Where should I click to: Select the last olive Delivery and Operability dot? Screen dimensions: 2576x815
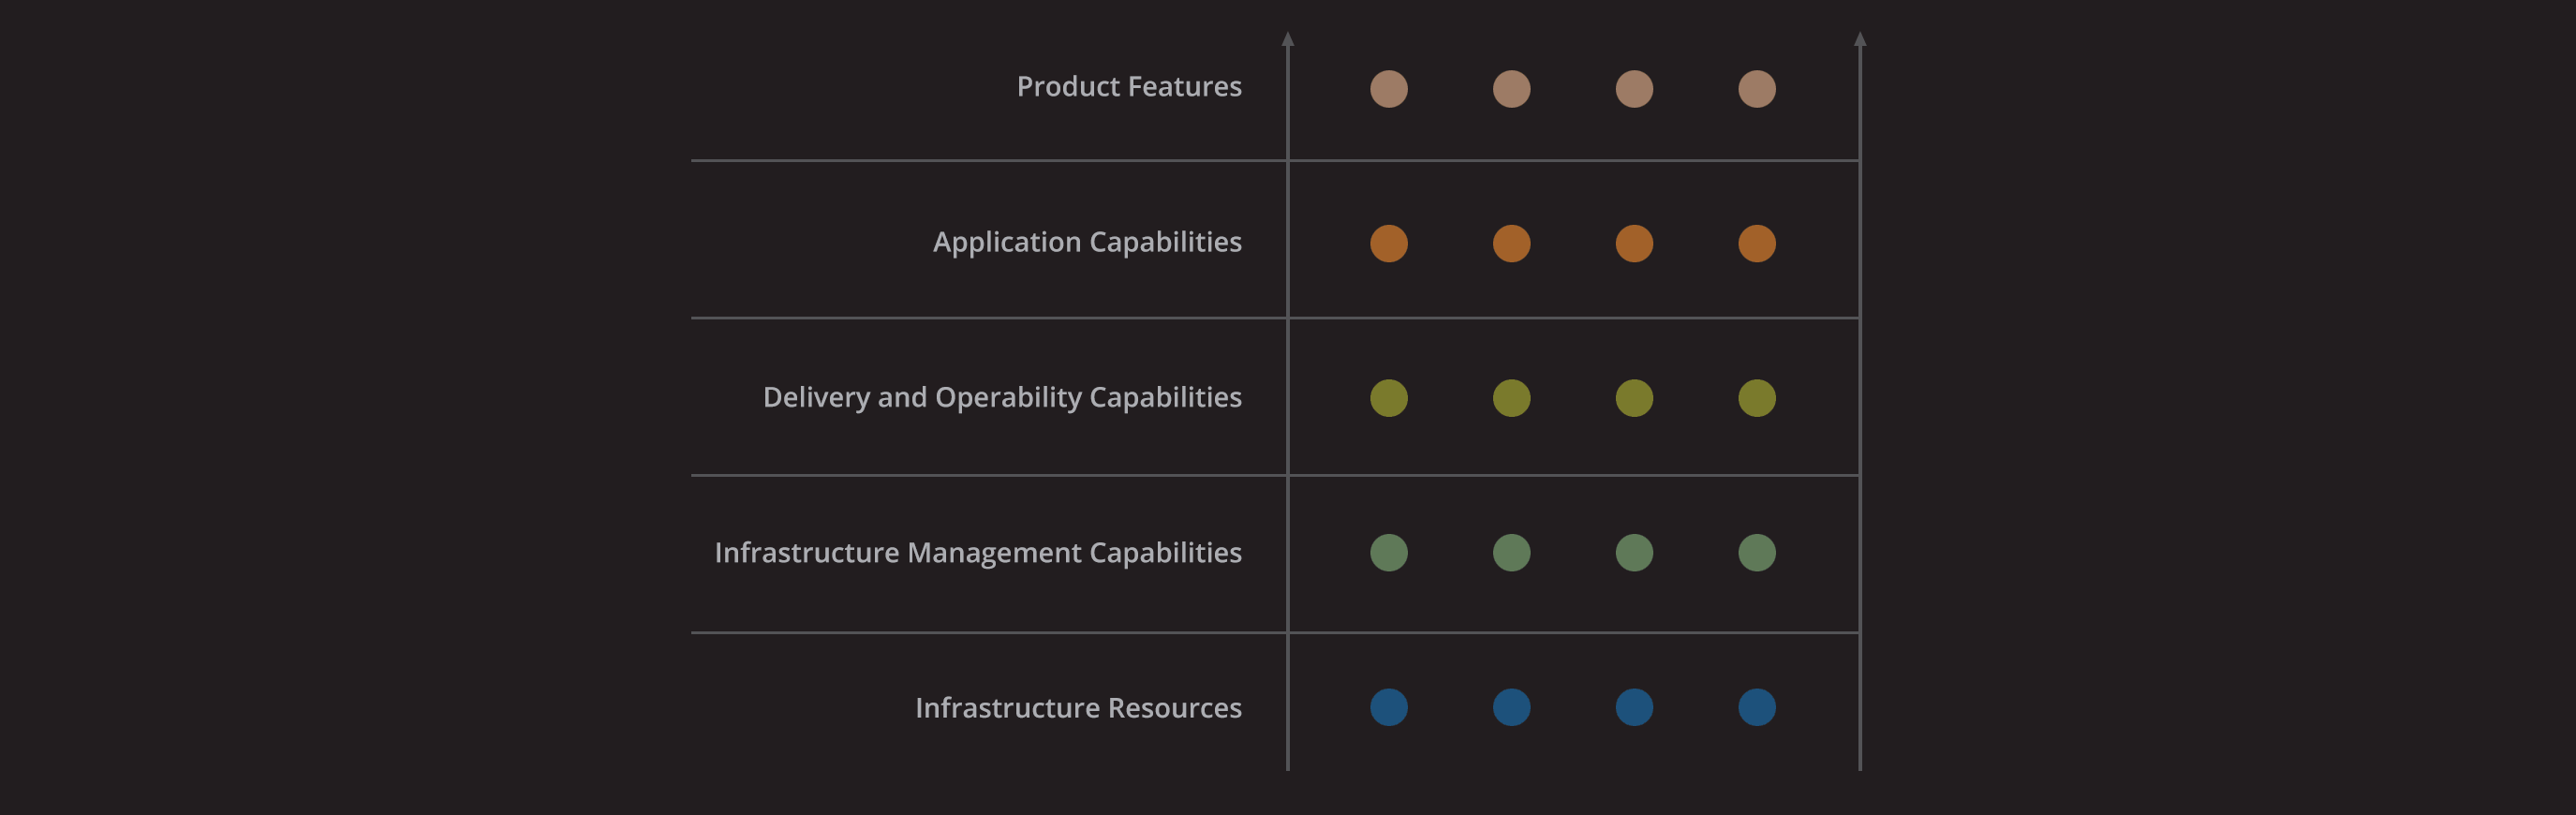1756,398
